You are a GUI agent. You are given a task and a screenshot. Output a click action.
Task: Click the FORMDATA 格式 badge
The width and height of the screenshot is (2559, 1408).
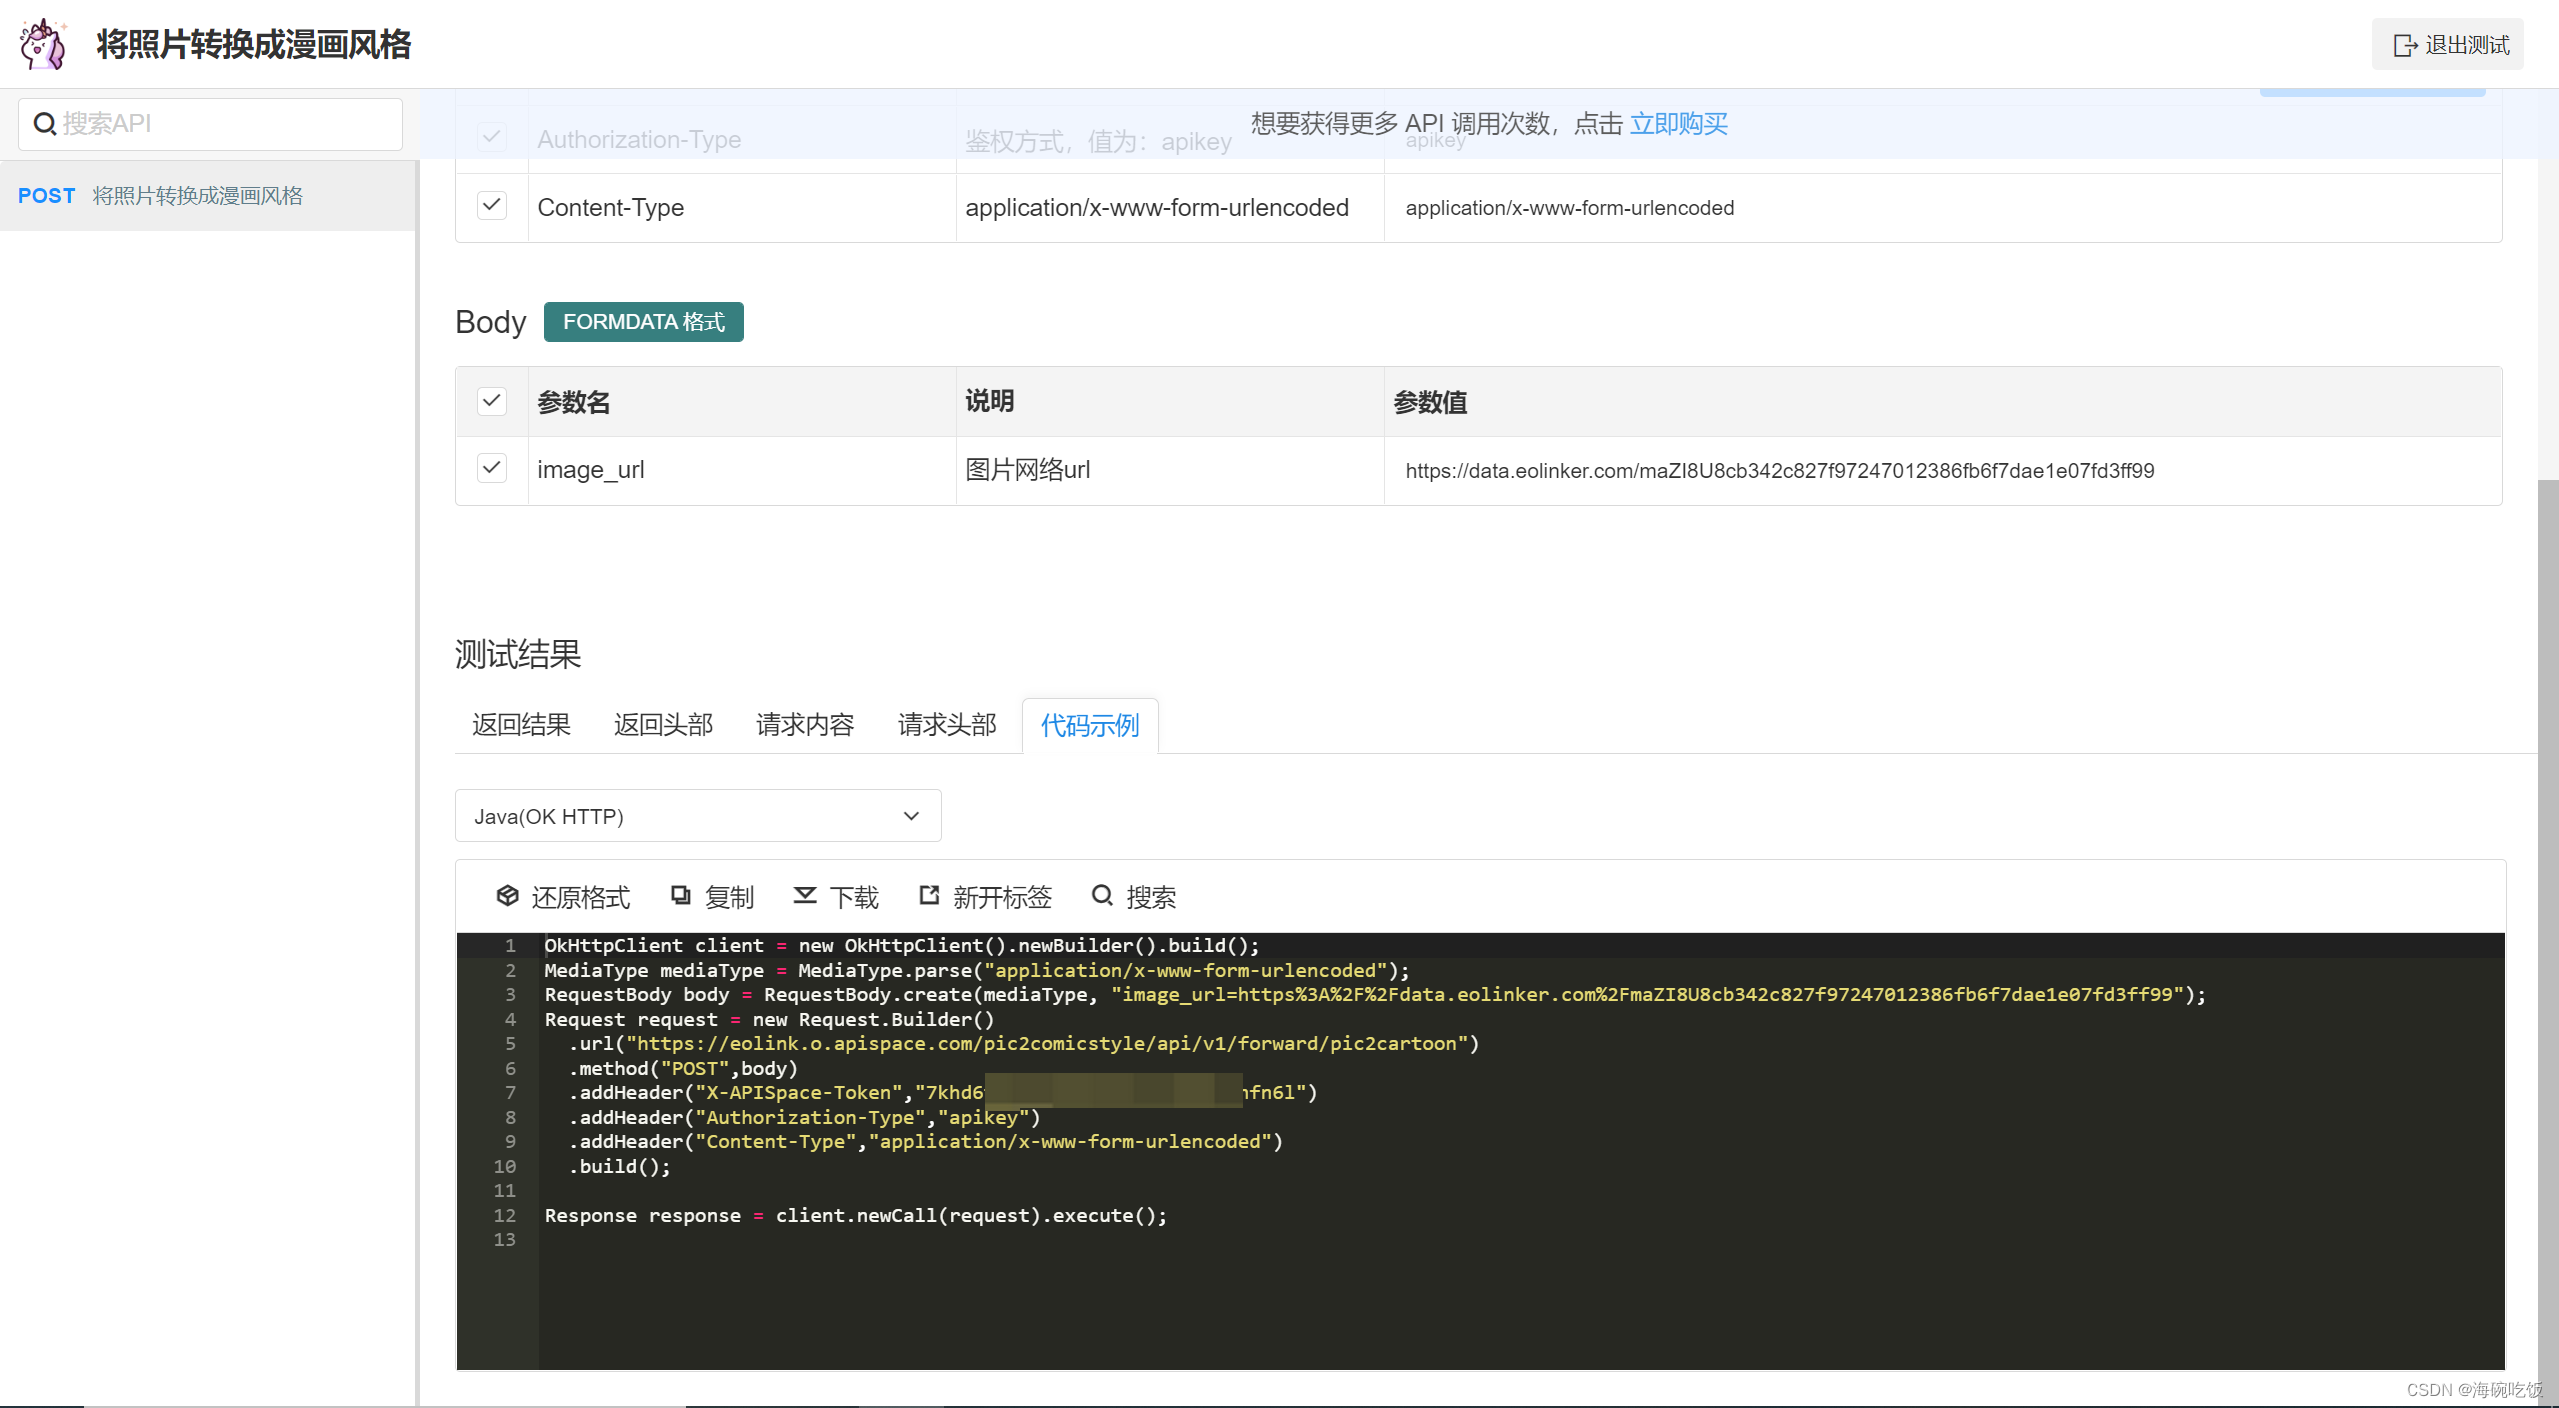click(644, 322)
